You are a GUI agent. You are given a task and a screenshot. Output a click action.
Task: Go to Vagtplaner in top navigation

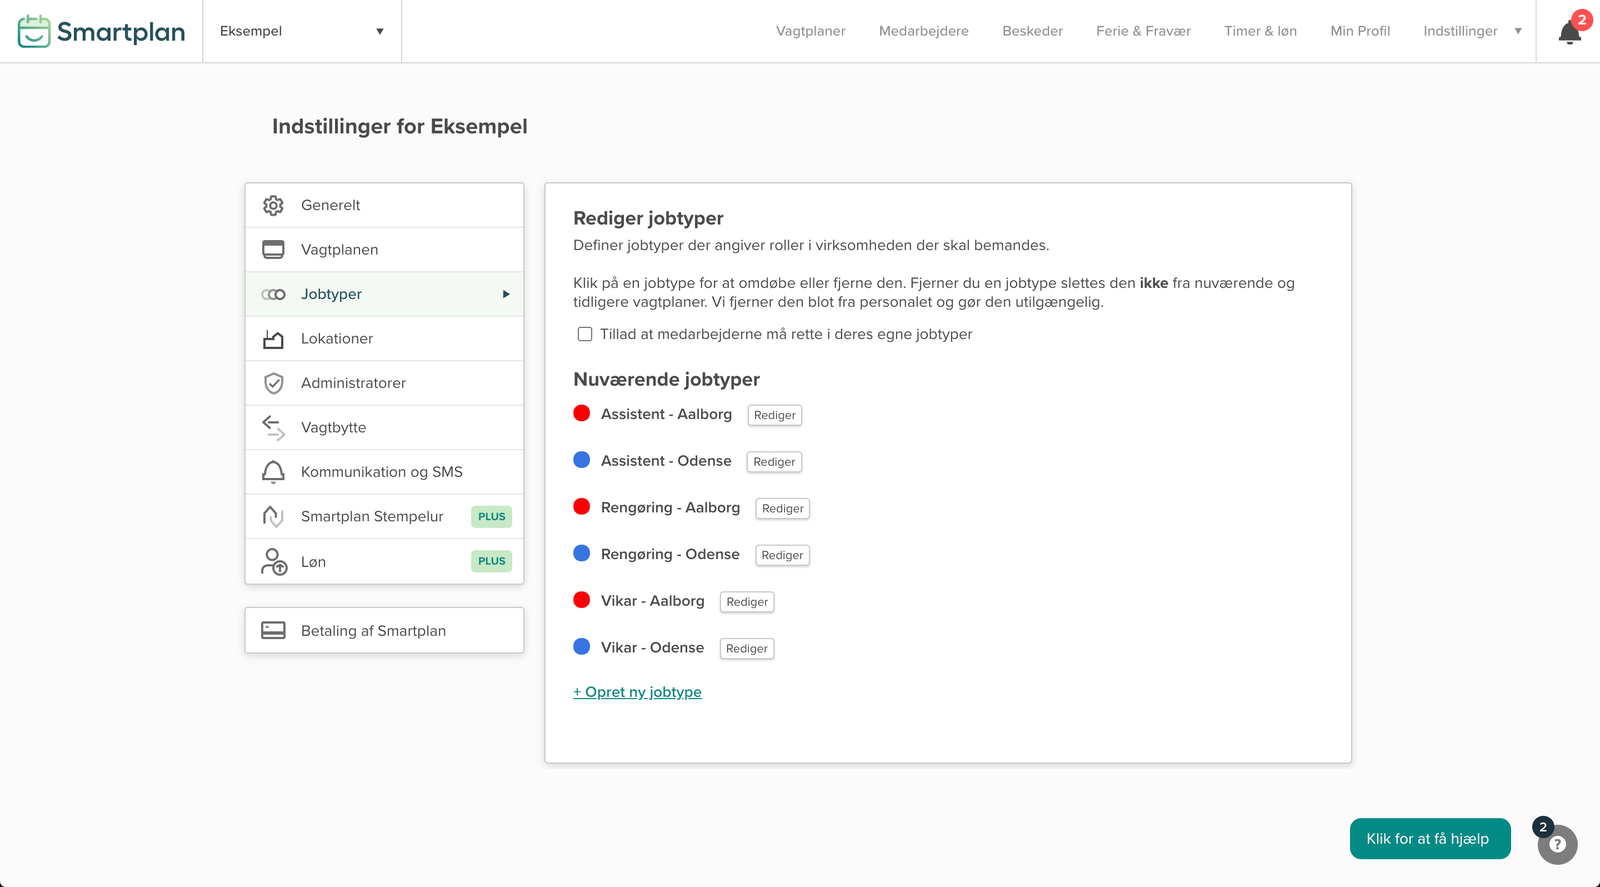coord(810,31)
